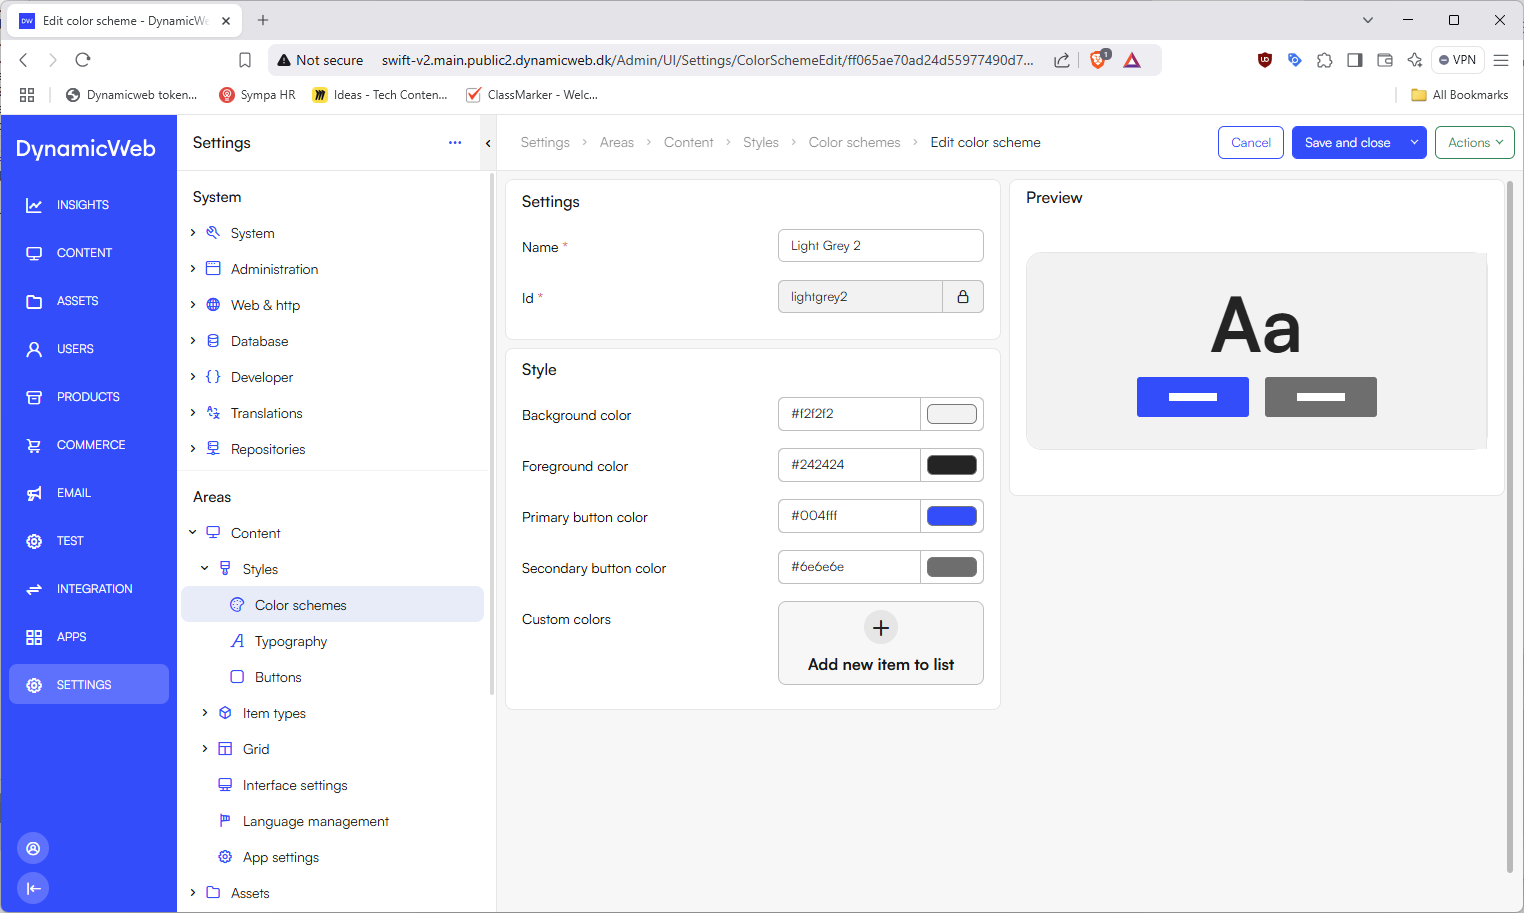Screen dimensions: 1524x913
Task: Click the Name input field
Action: pos(880,246)
